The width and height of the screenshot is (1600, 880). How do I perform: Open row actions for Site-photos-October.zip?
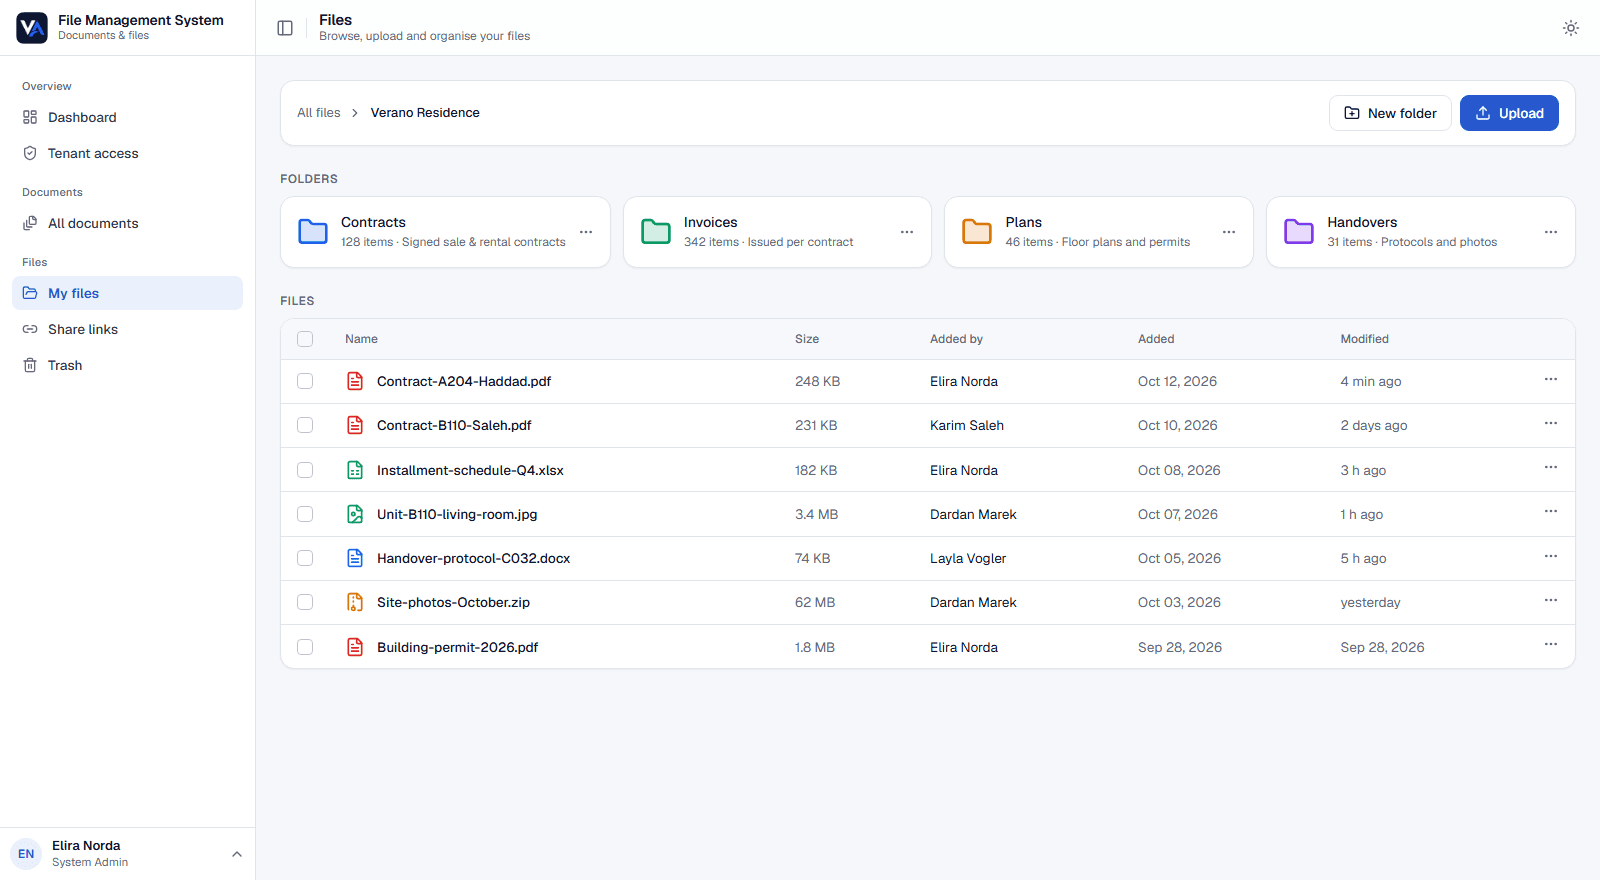click(1551, 600)
